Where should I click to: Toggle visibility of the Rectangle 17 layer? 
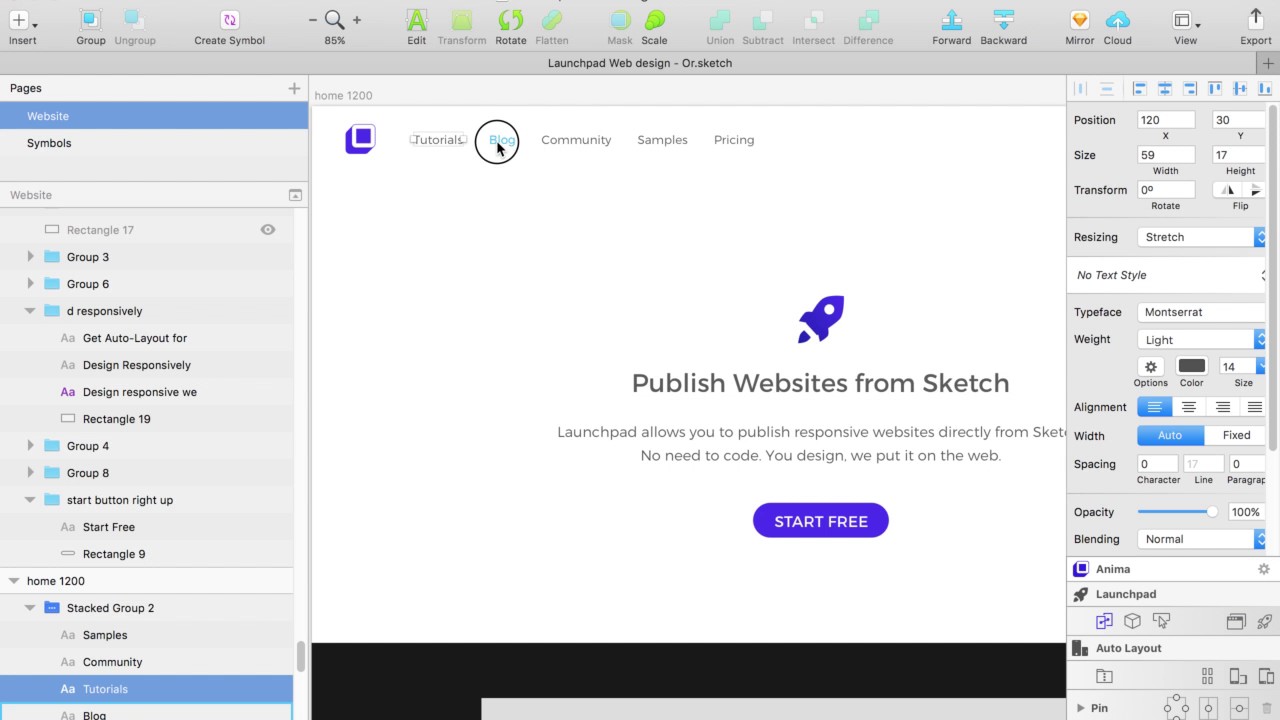pyautogui.click(x=267, y=229)
